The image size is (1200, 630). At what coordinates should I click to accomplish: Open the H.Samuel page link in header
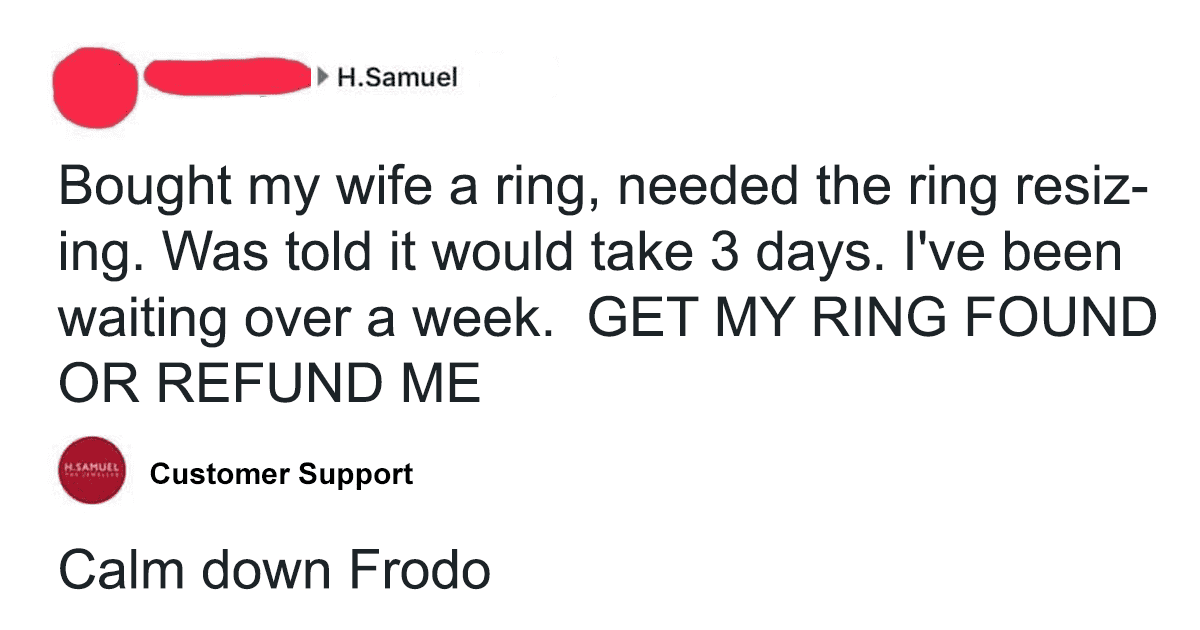(396, 78)
